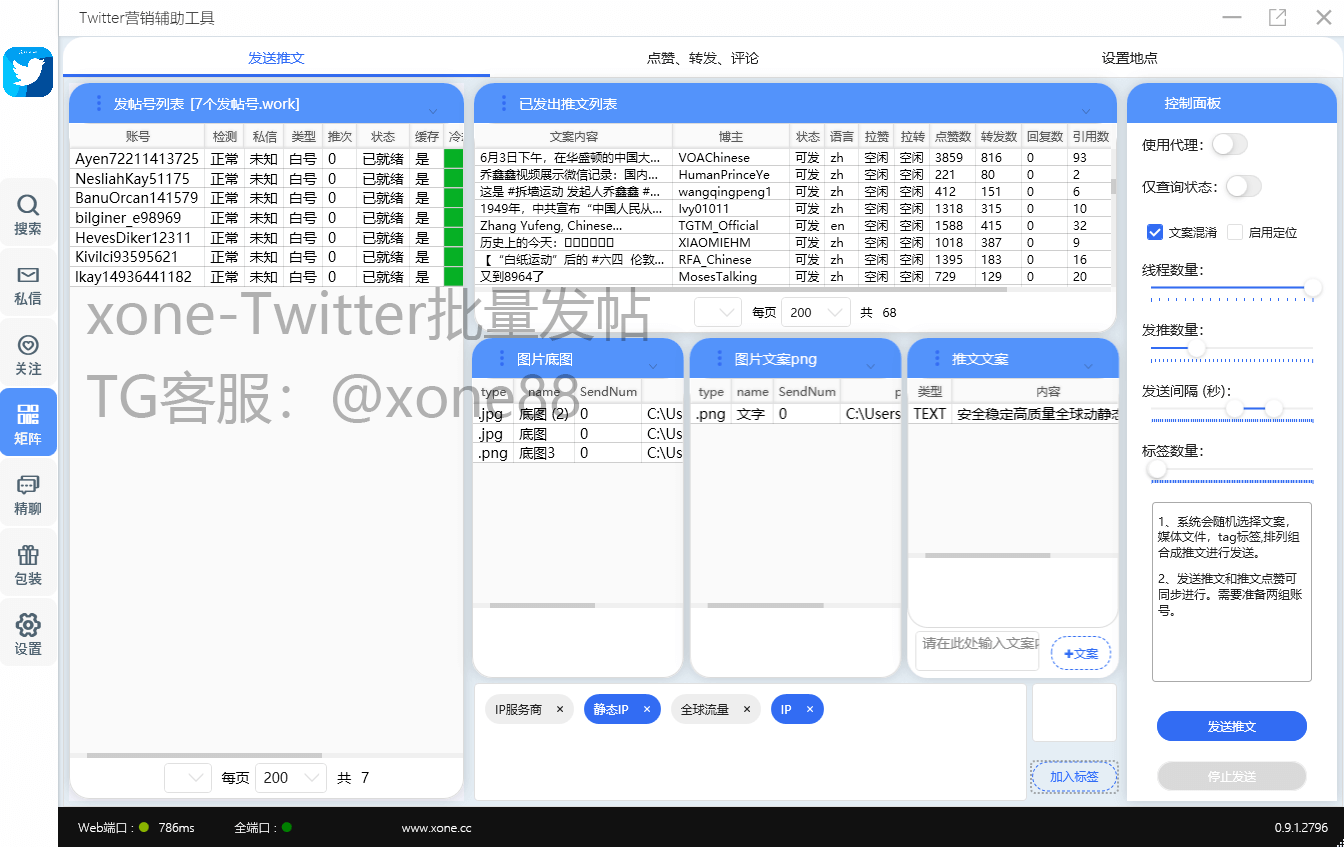
Task: Switch to the 设置地点 tab
Action: (x=1130, y=58)
